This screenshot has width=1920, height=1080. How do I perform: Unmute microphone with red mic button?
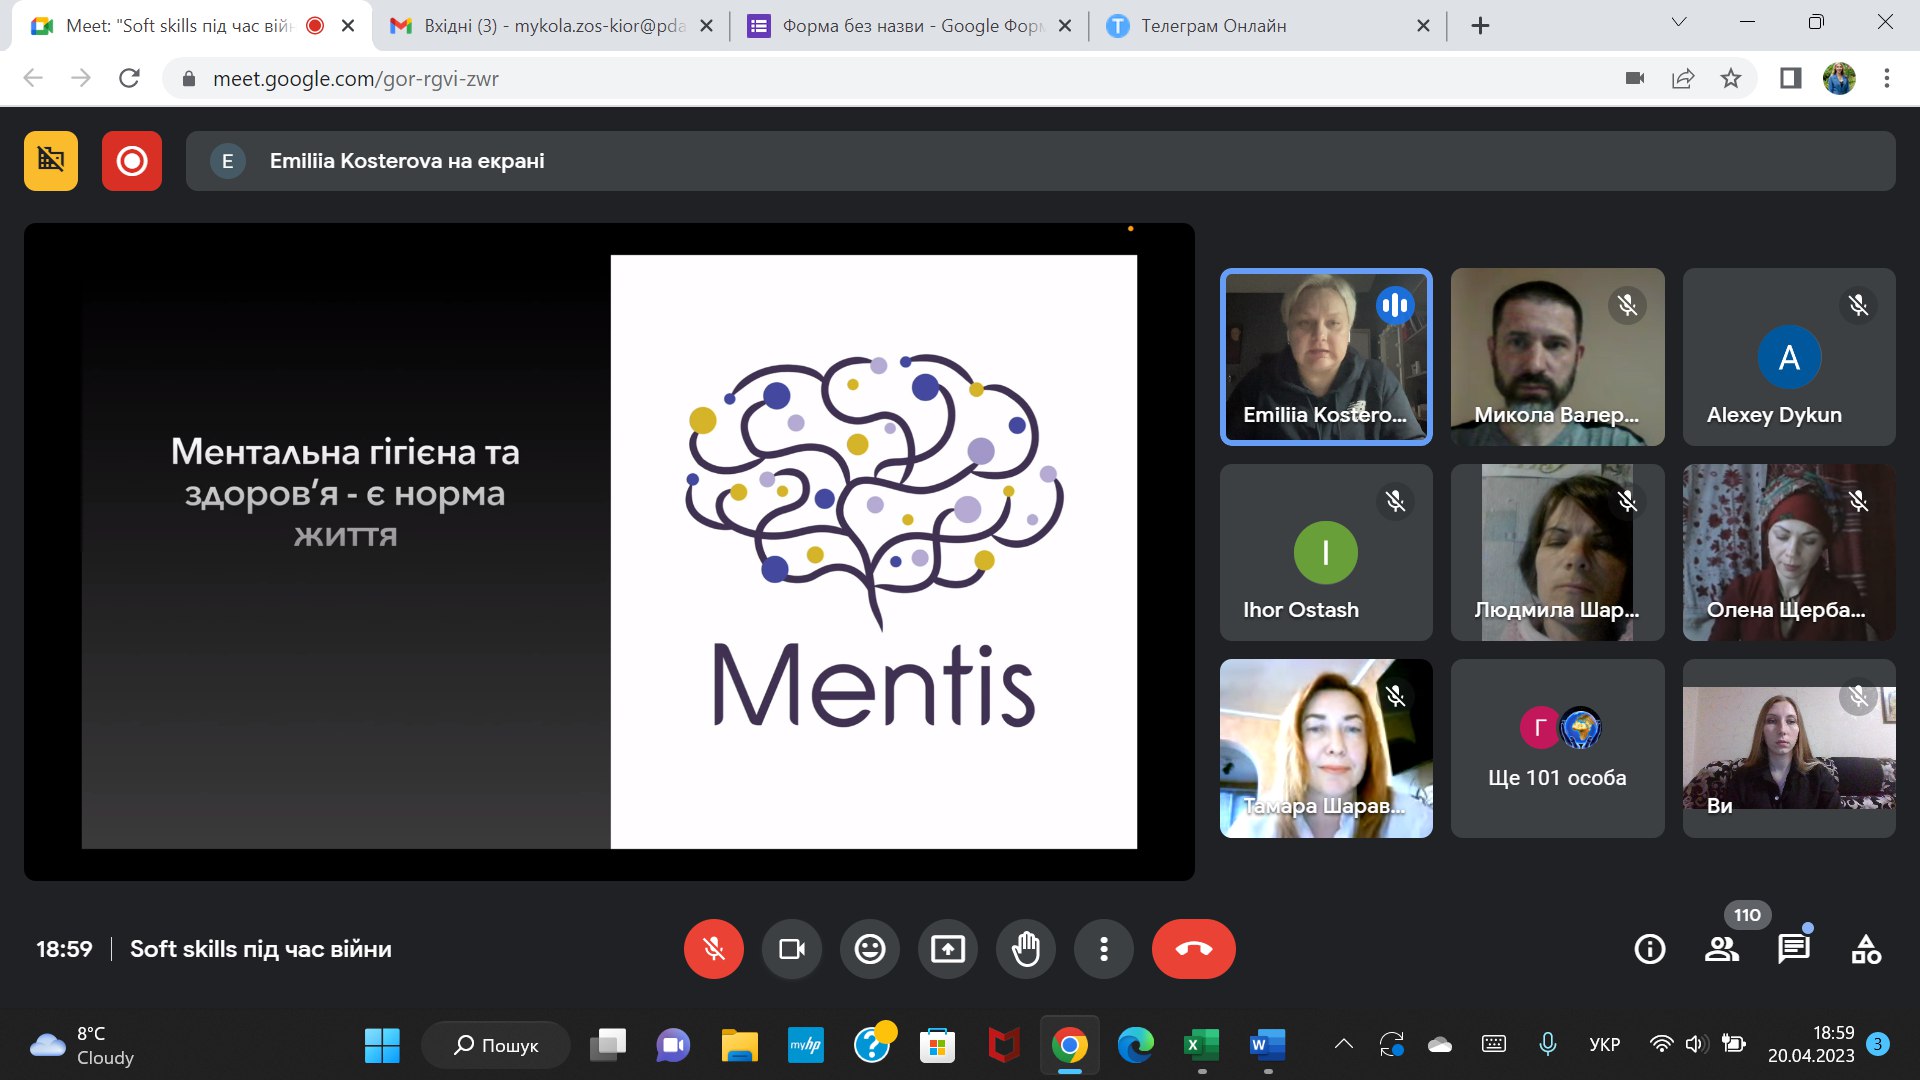713,948
